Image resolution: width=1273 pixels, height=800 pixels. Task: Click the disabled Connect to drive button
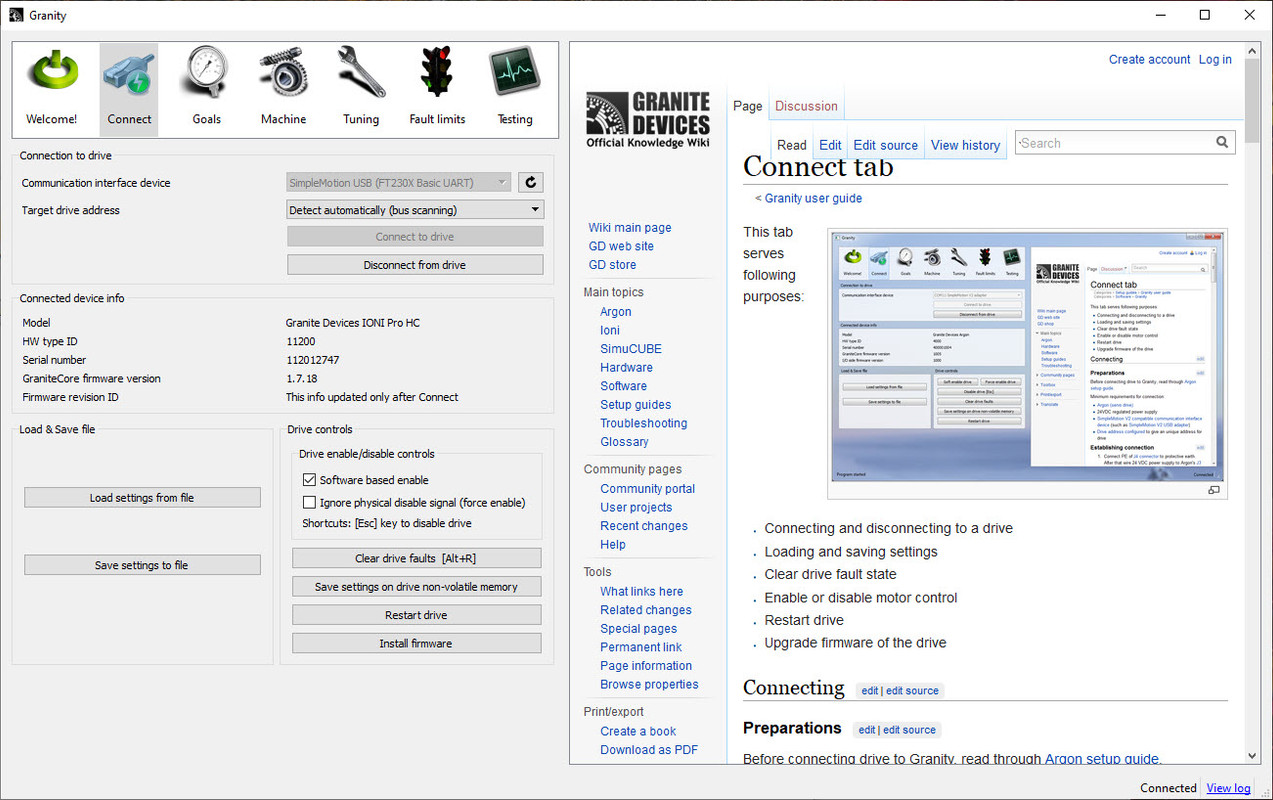(415, 237)
